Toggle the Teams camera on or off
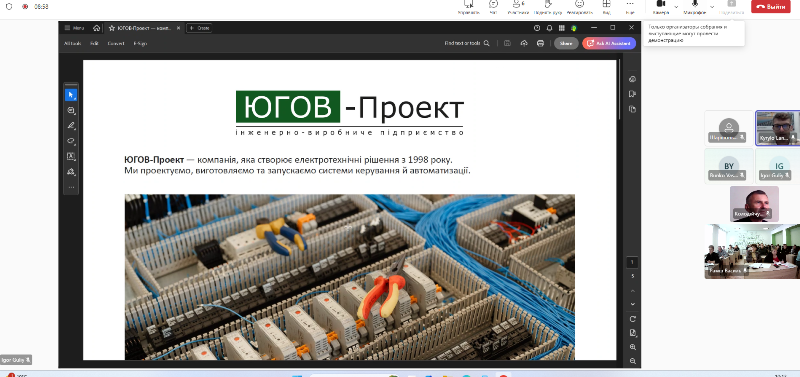 [x=661, y=6]
